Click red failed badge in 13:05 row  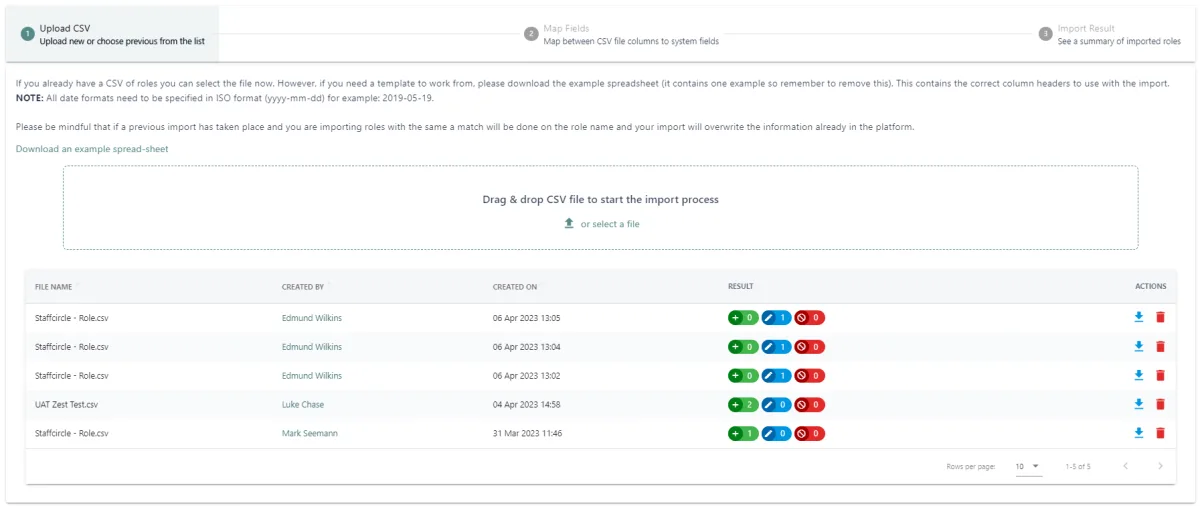coord(810,318)
